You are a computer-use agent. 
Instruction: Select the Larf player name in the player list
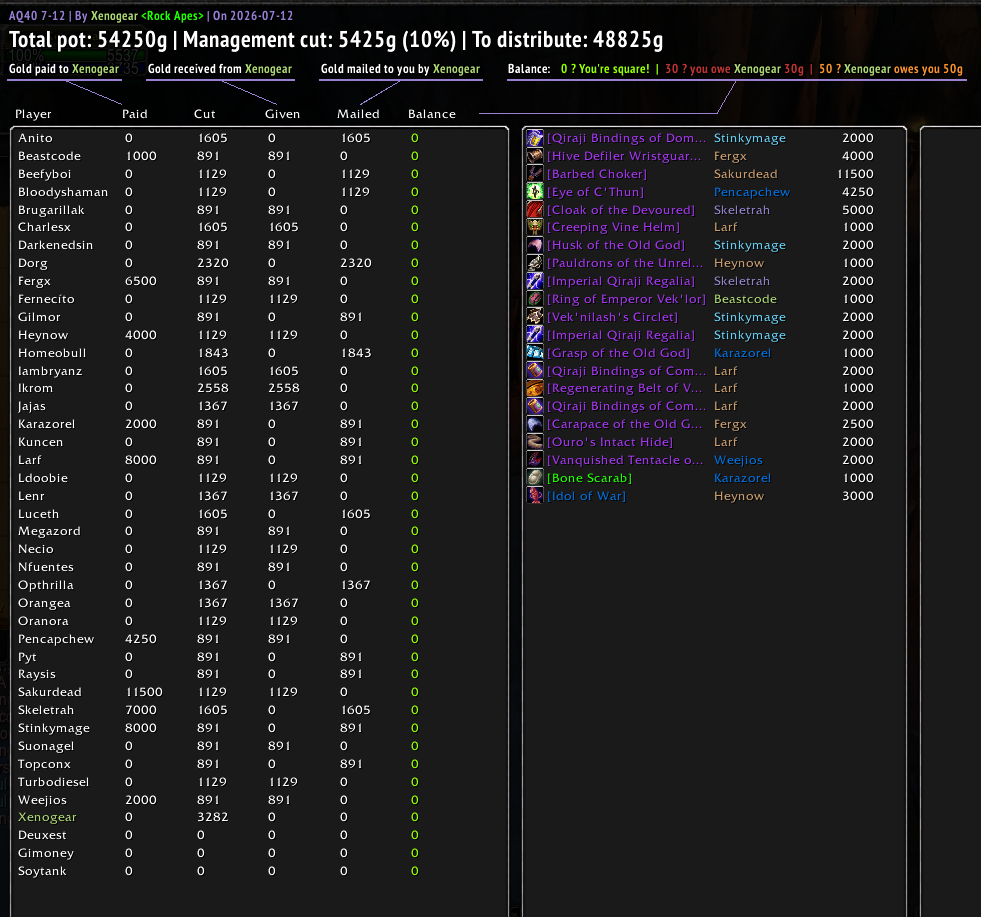tap(29, 460)
